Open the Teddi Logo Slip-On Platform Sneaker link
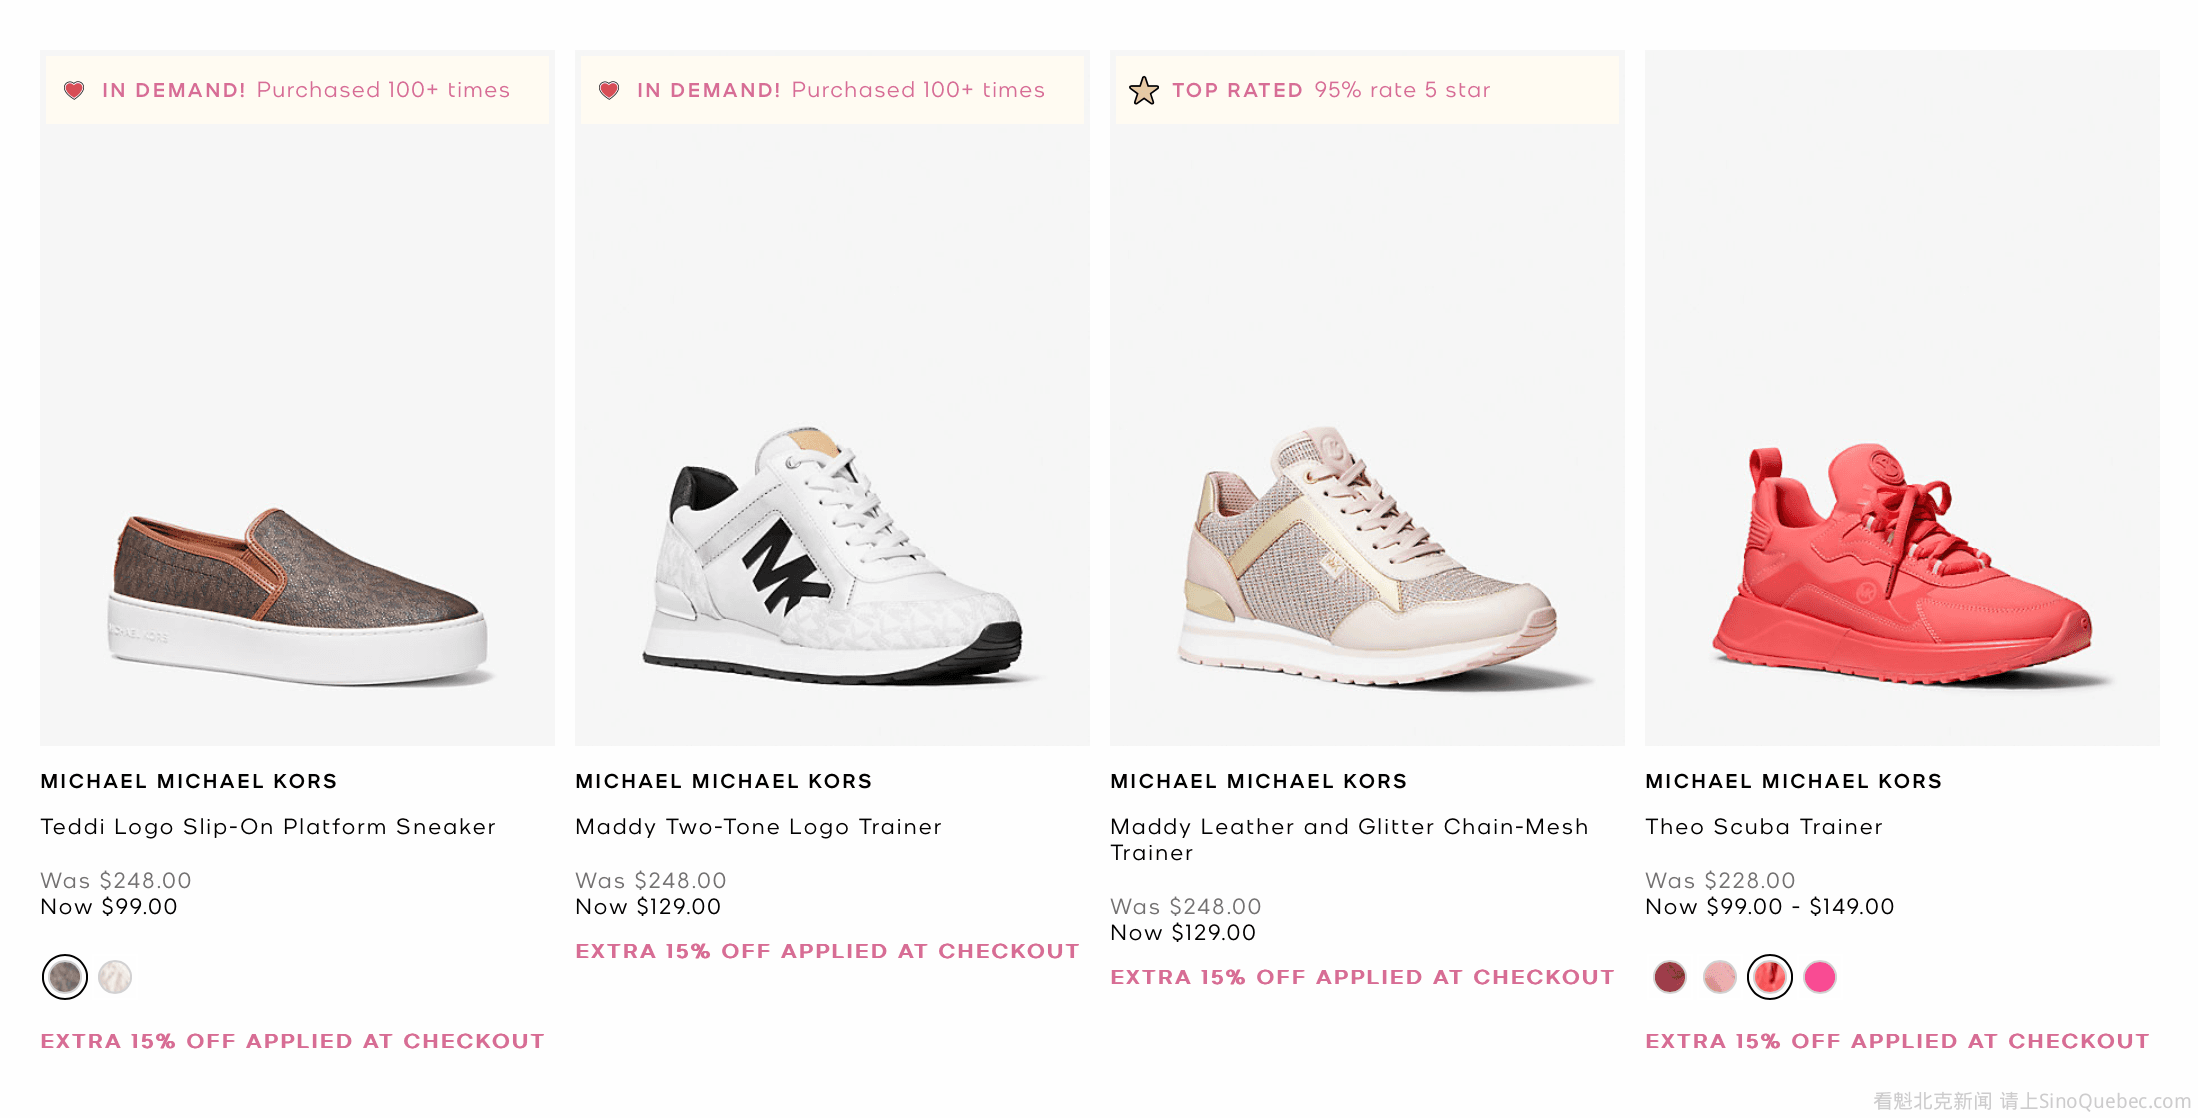This screenshot has width=2198, height=1118. coord(268,827)
